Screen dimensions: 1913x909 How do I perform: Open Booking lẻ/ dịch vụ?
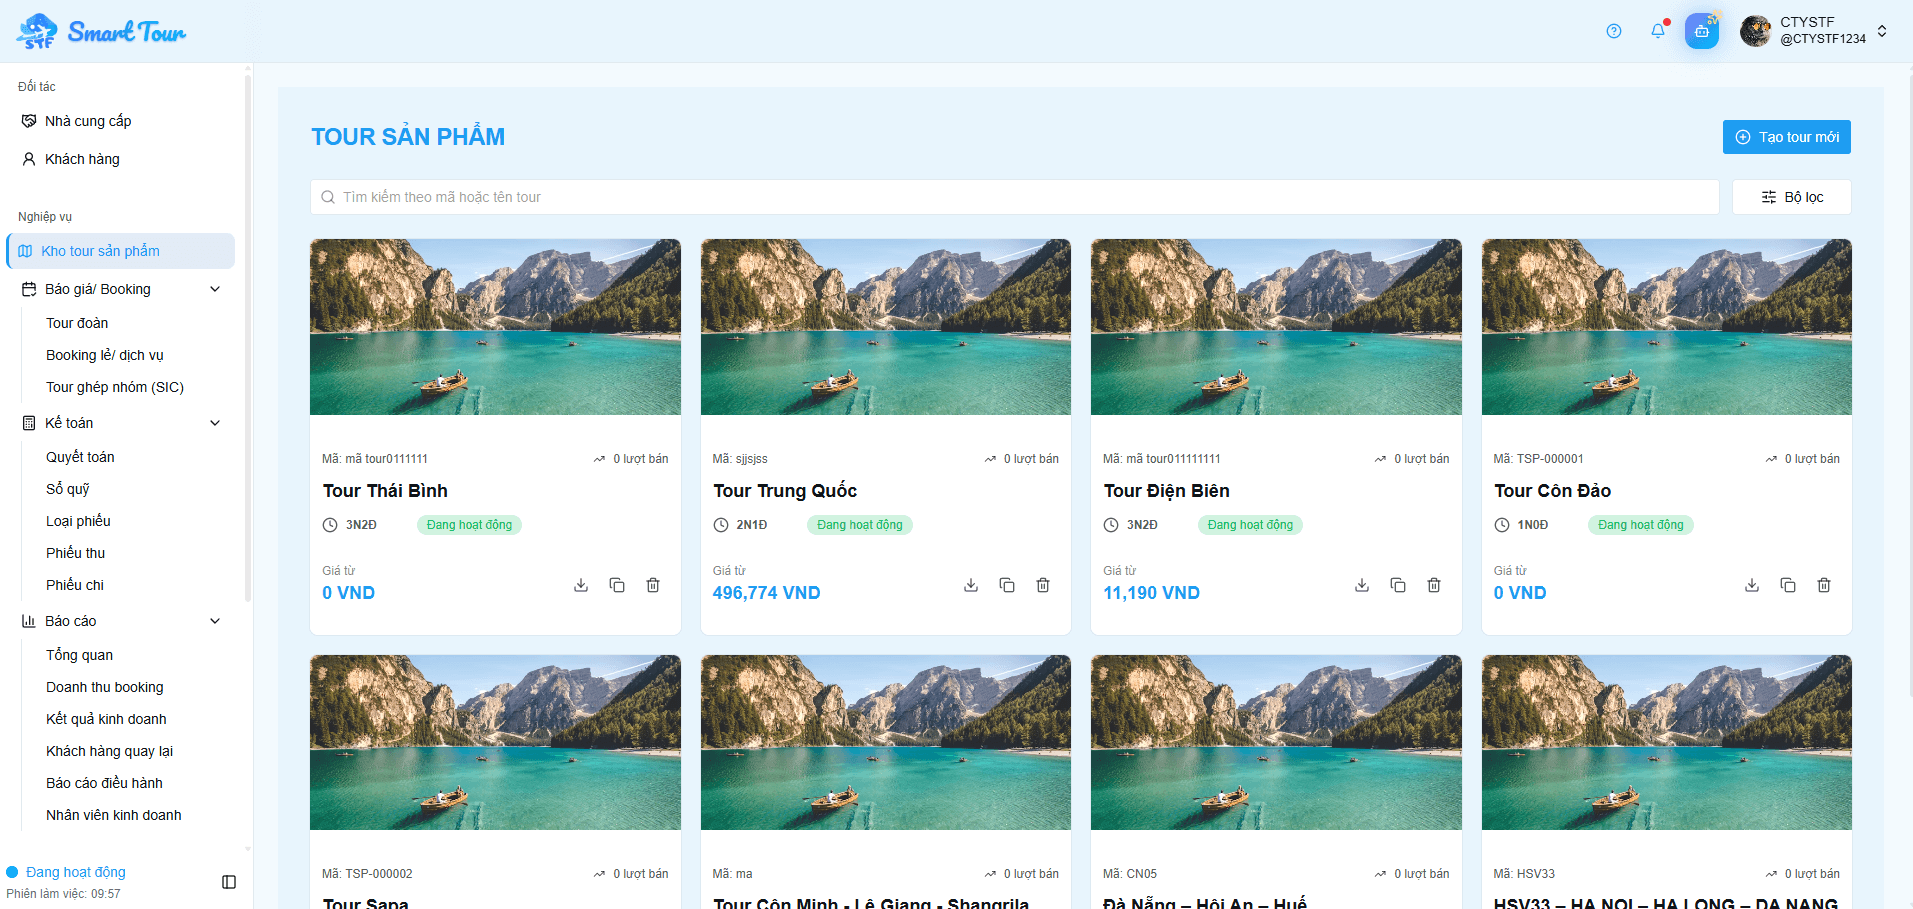point(105,355)
